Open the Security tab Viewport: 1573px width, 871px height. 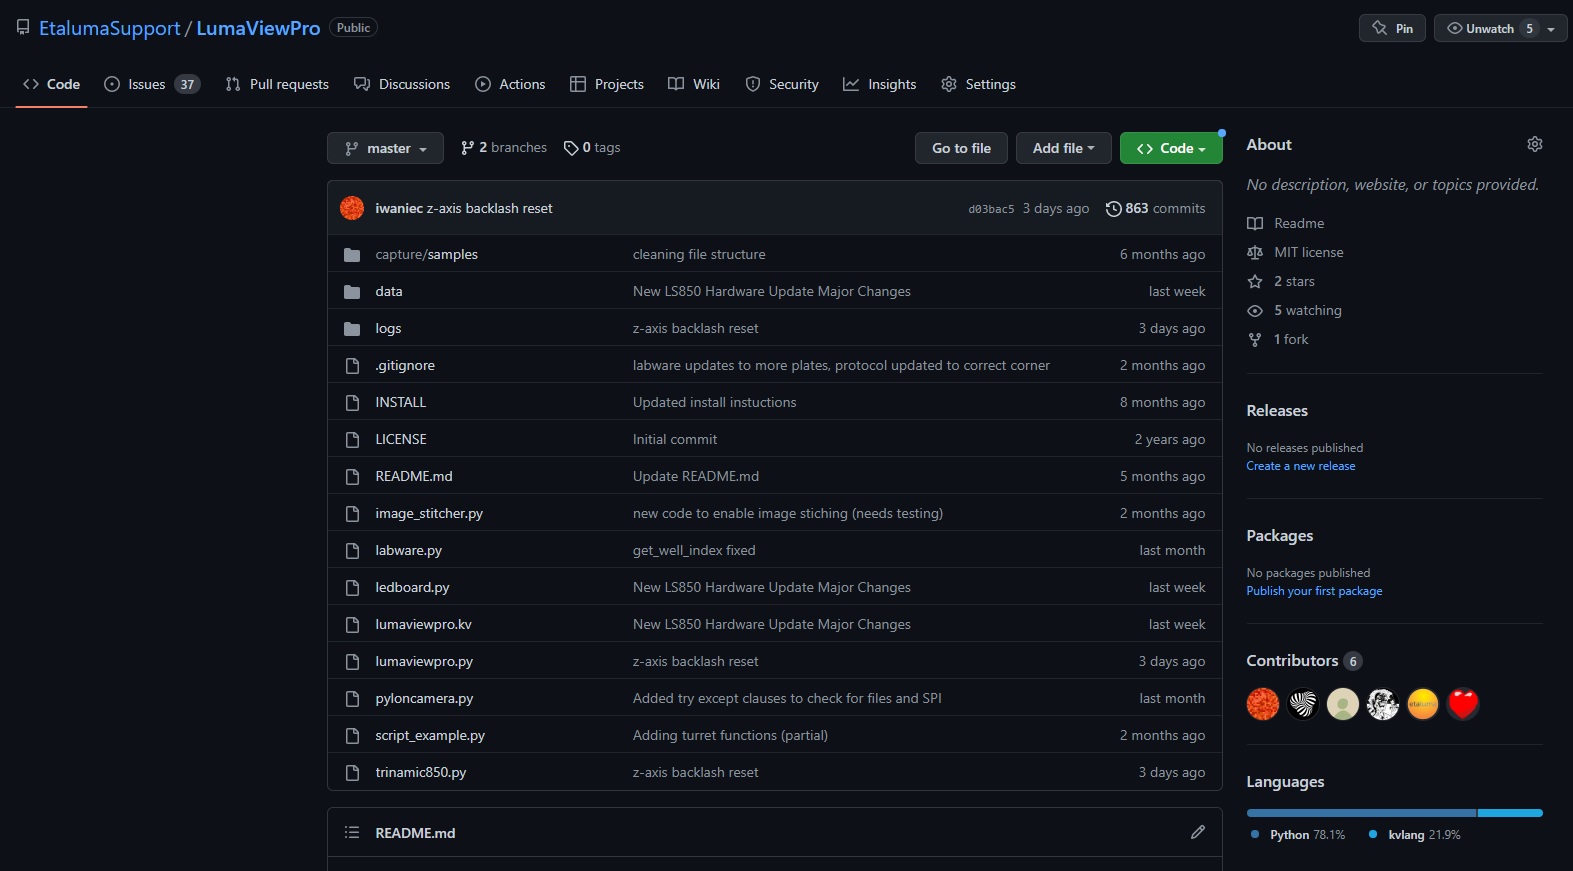[782, 84]
